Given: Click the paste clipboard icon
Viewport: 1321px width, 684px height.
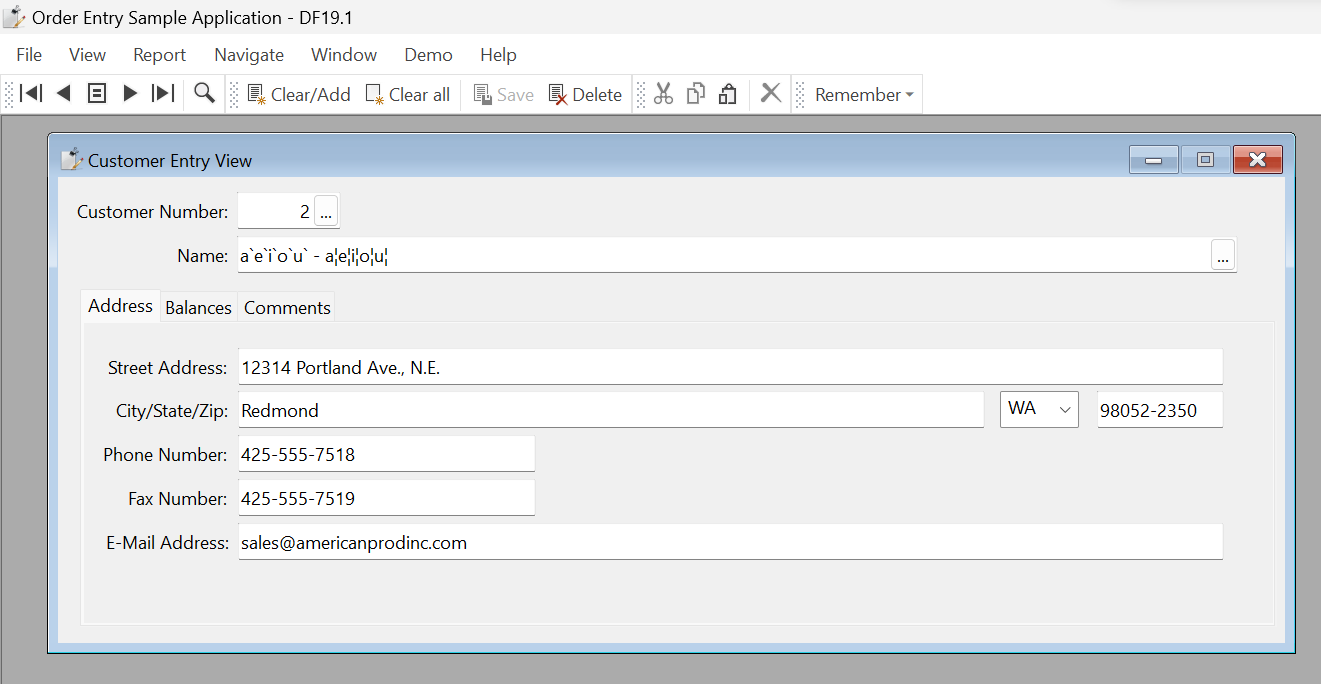Looking at the screenshot, I should coord(728,94).
